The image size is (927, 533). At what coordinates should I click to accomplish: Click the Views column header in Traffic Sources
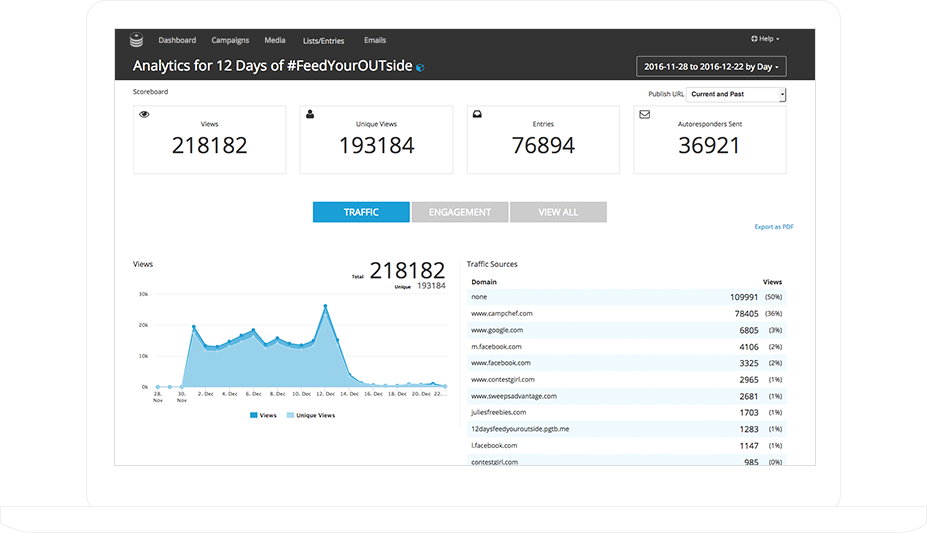(772, 282)
